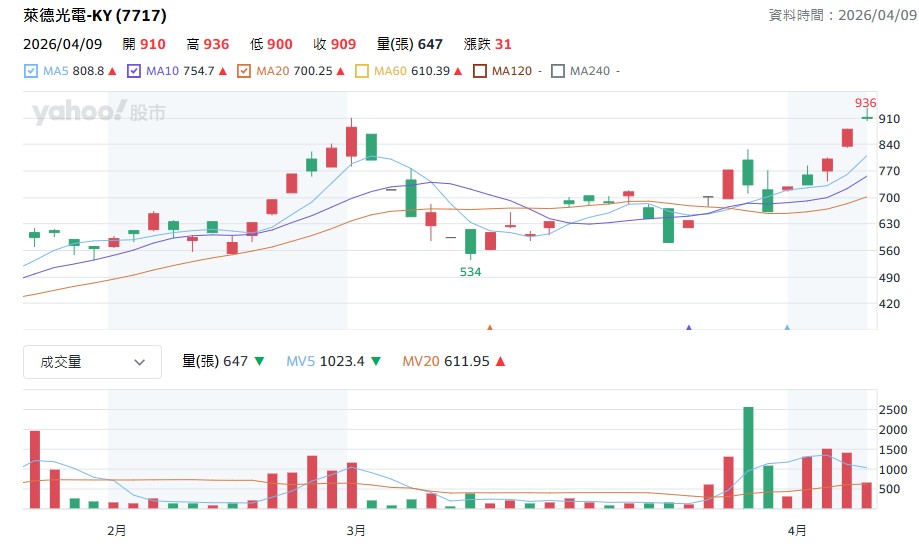This screenshot has width=919, height=548.
Task: Click the 4月 axis label
Action: [x=797, y=530]
